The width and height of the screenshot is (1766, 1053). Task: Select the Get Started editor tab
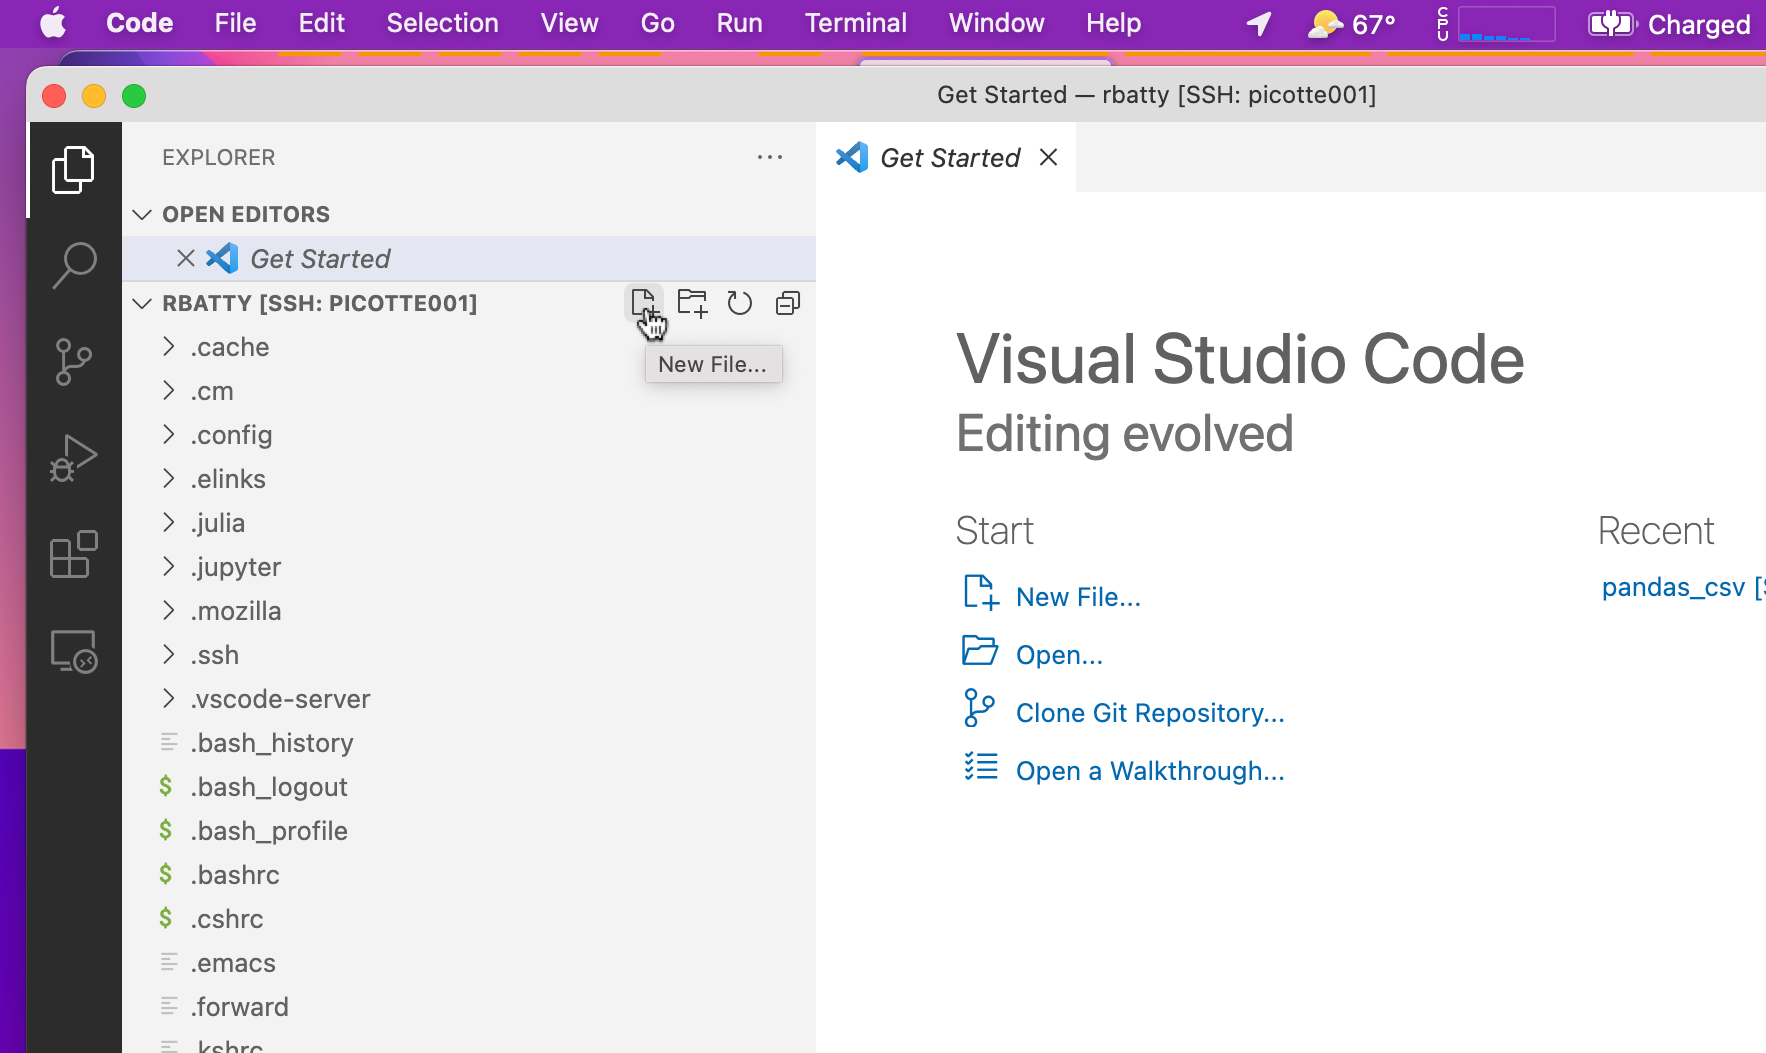946,157
